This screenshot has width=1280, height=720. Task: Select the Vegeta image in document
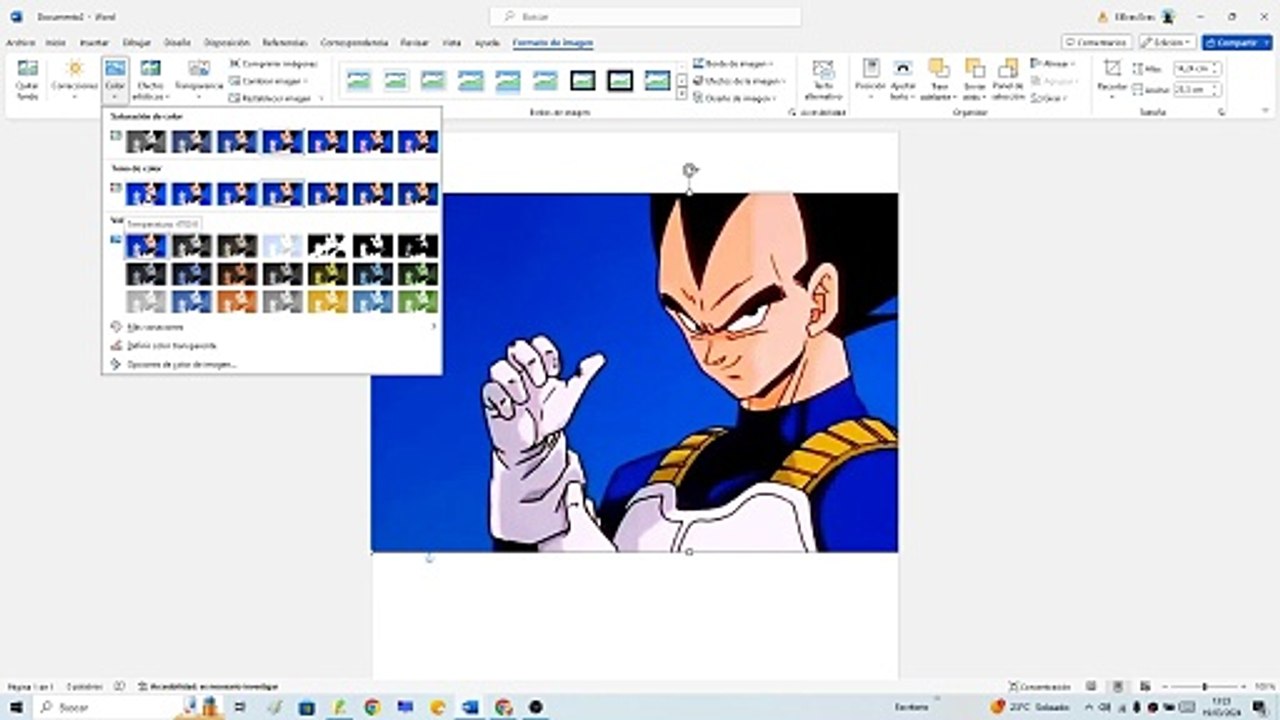634,372
